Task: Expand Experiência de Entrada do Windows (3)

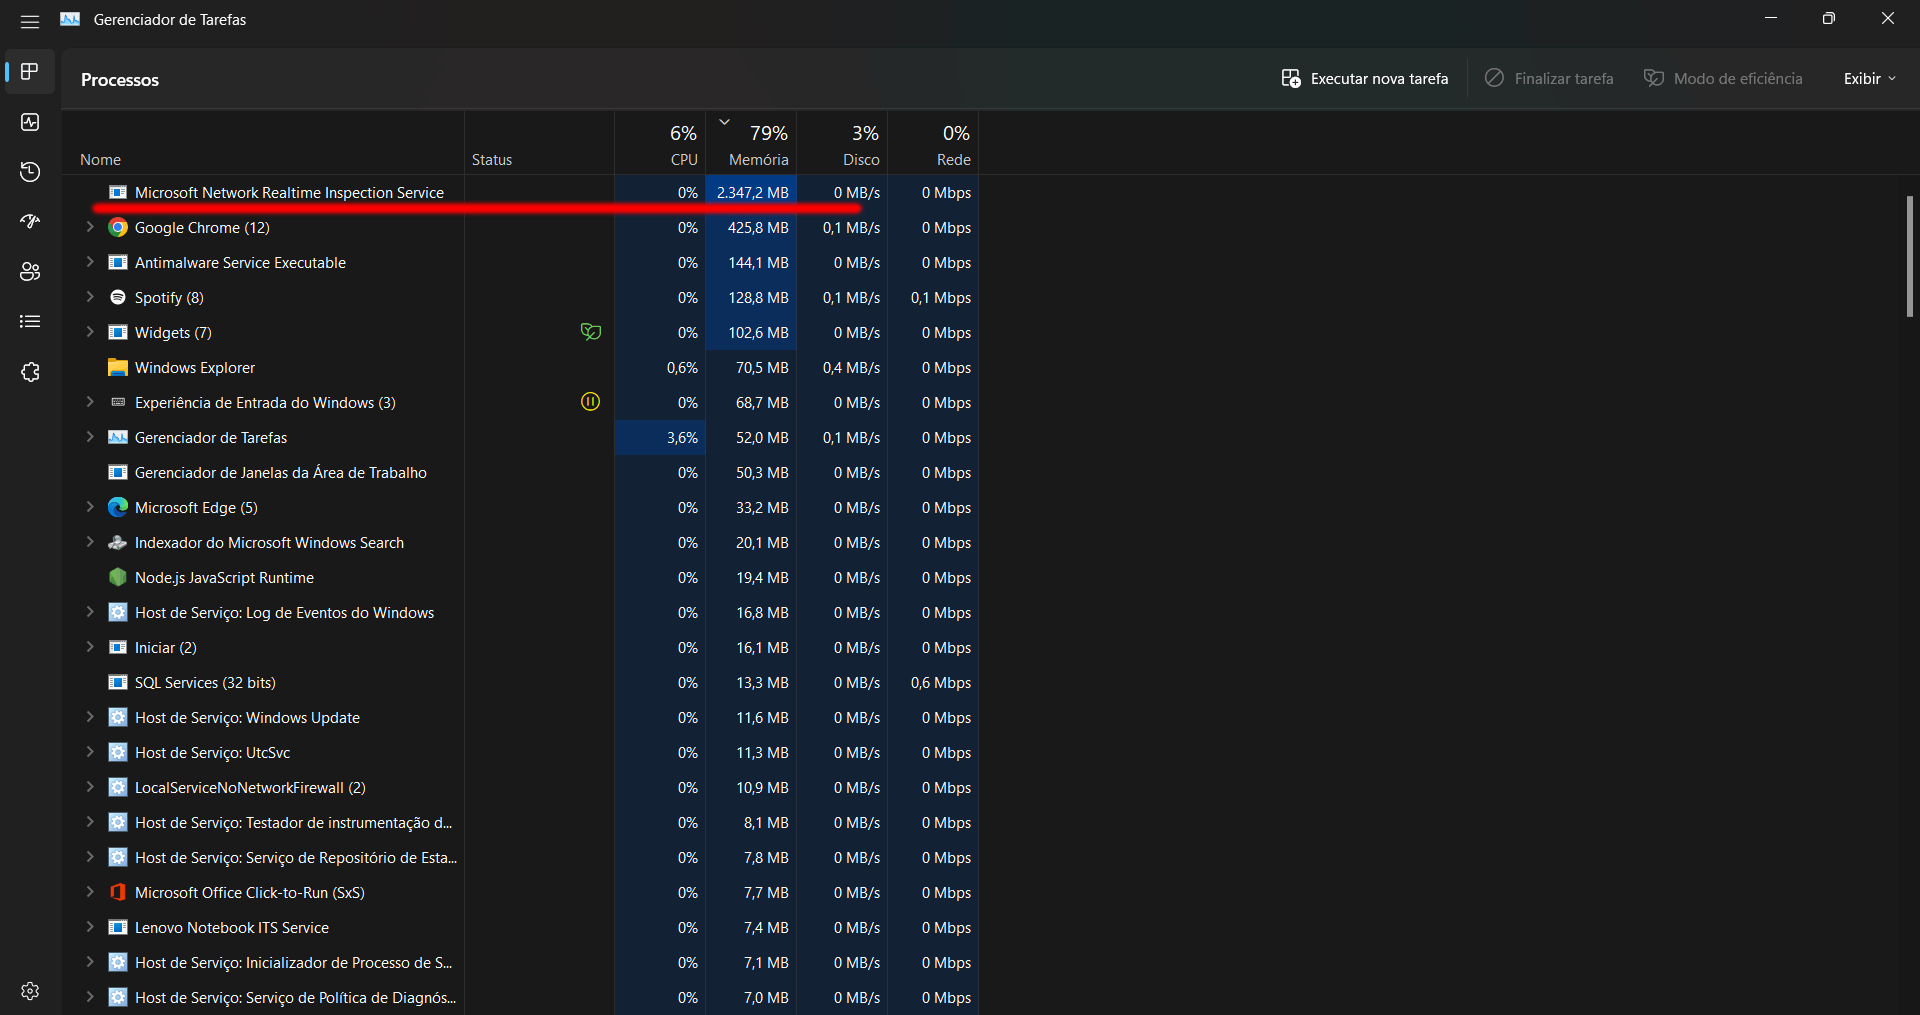Action: [90, 403]
